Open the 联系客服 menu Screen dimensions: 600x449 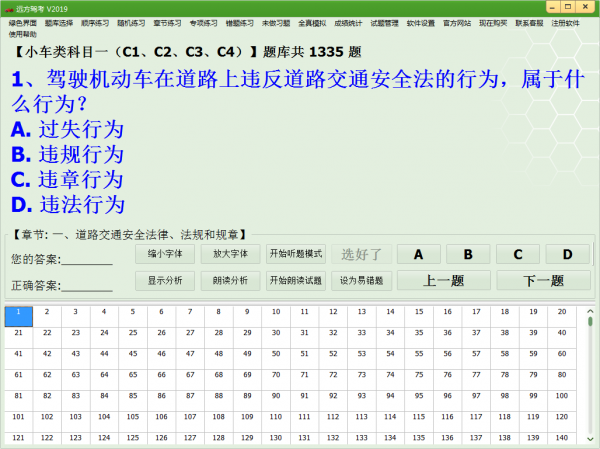coord(529,23)
